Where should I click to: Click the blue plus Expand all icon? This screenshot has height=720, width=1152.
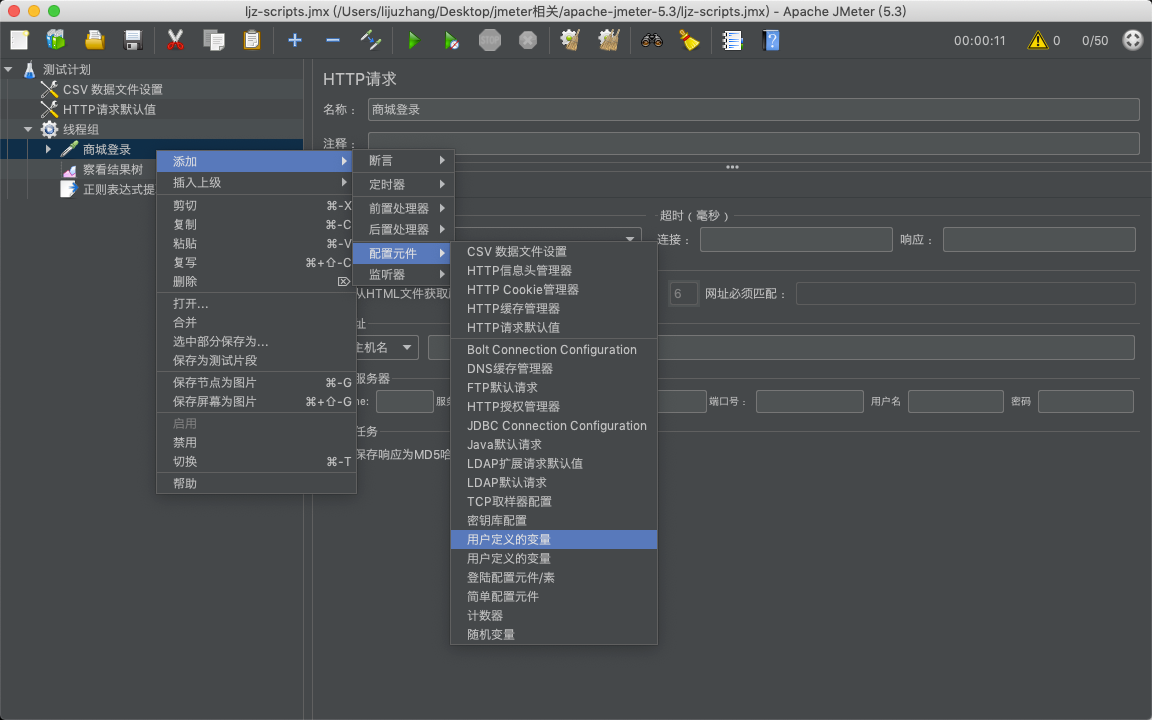pos(295,40)
